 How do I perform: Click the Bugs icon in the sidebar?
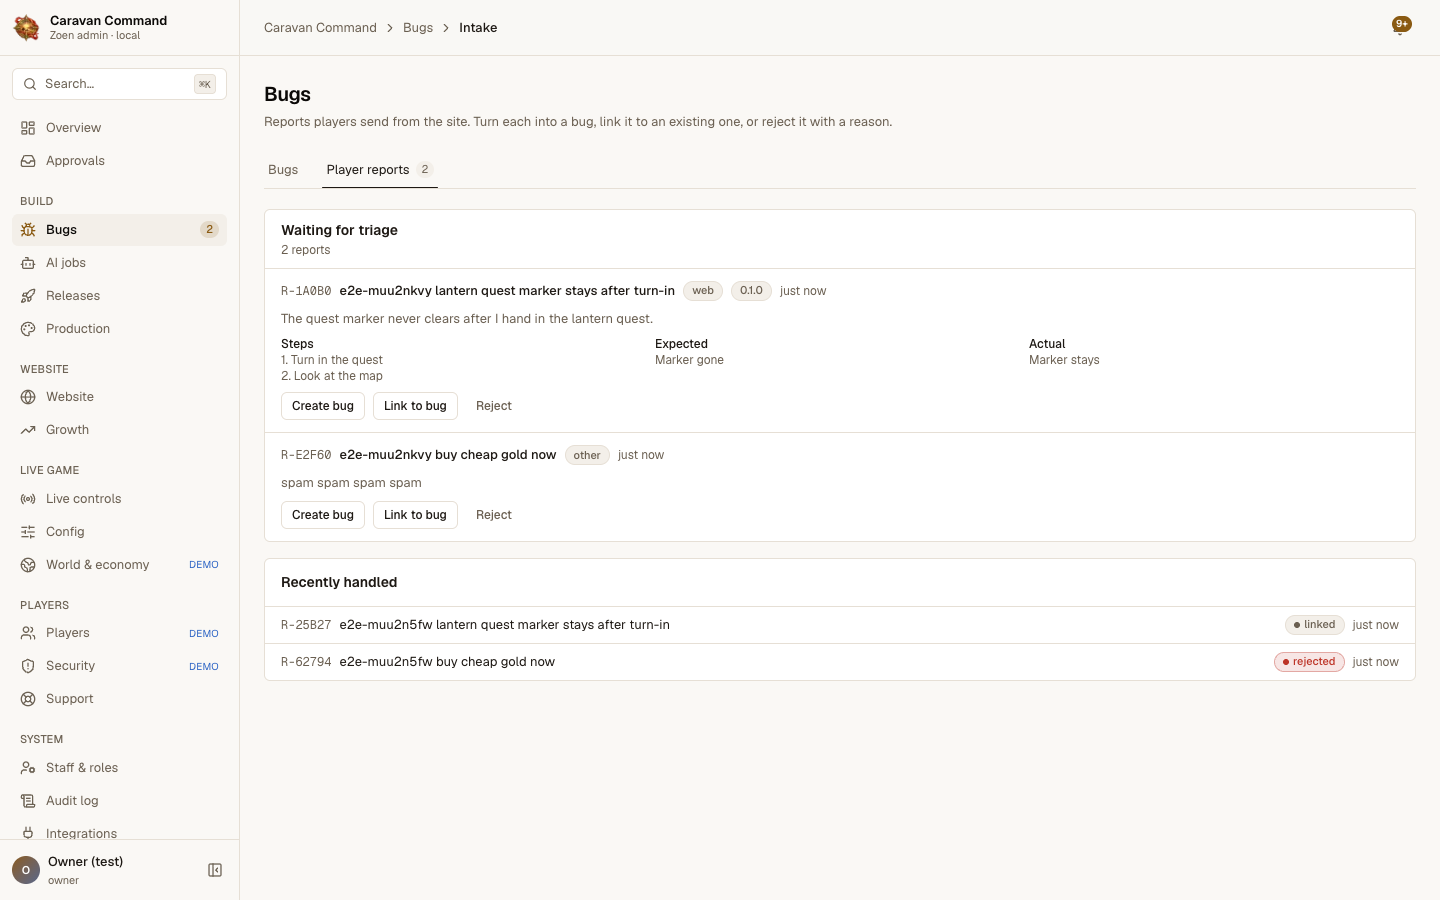(28, 229)
